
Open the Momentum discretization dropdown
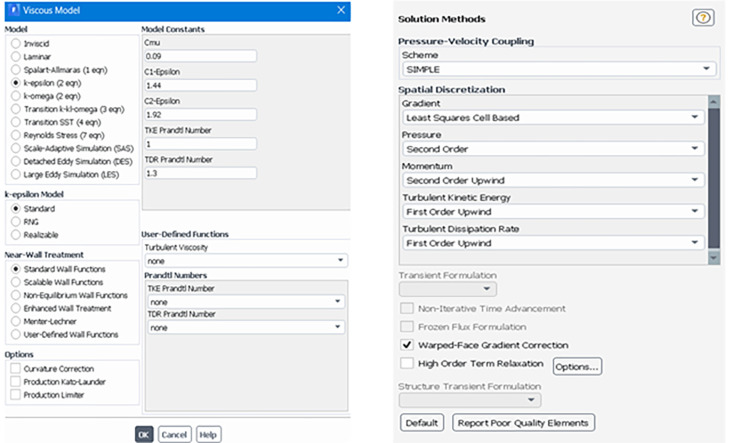click(553, 180)
